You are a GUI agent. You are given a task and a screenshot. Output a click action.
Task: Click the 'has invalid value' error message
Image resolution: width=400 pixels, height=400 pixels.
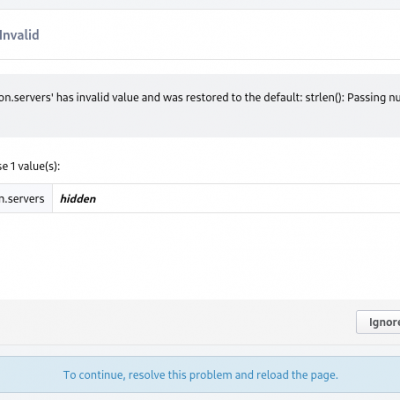(200, 98)
